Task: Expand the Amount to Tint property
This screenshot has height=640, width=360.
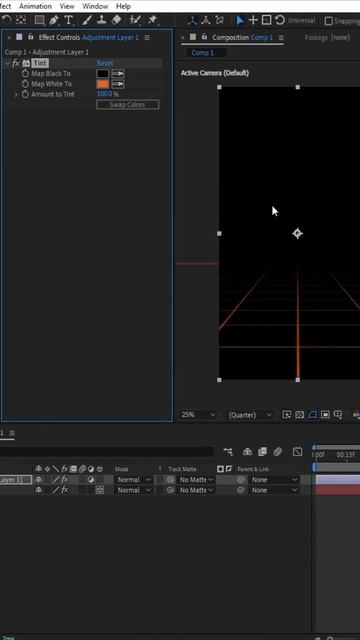Action: (x=16, y=94)
